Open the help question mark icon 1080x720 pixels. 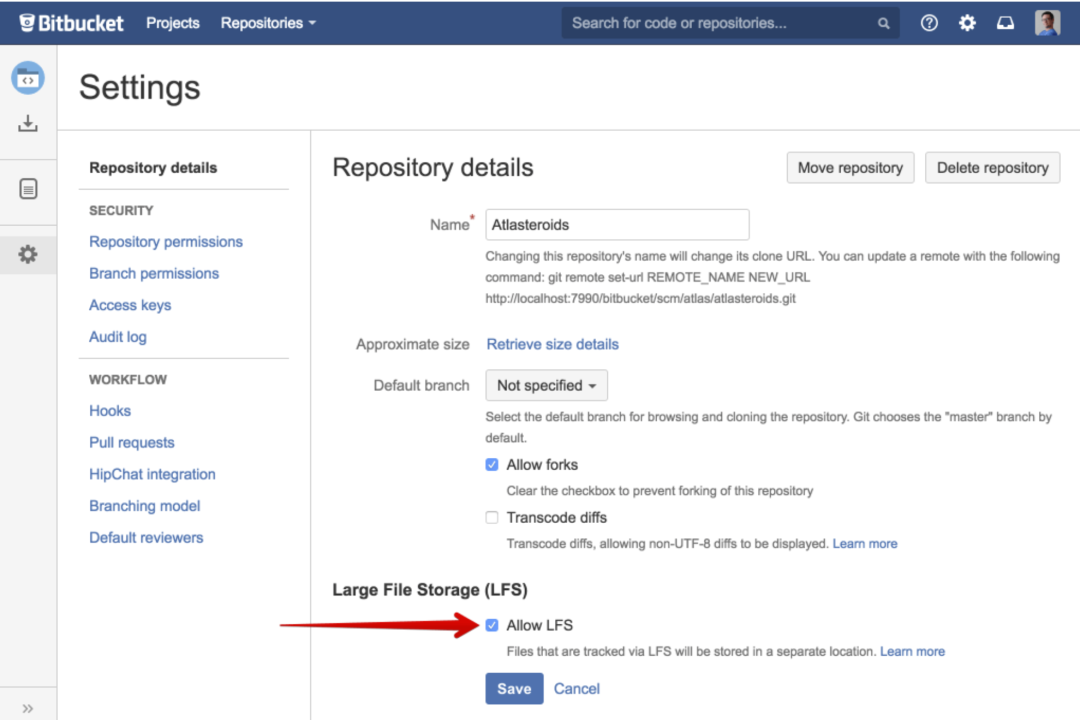[929, 23]
